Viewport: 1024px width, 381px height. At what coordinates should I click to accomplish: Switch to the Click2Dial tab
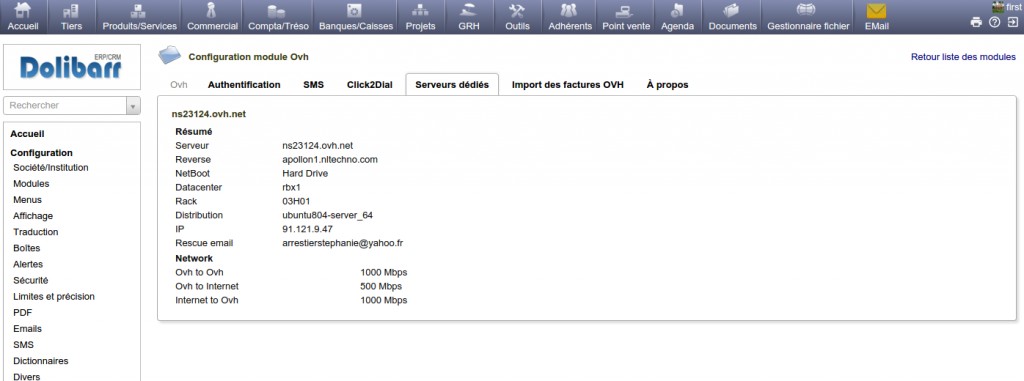[370, 84]
